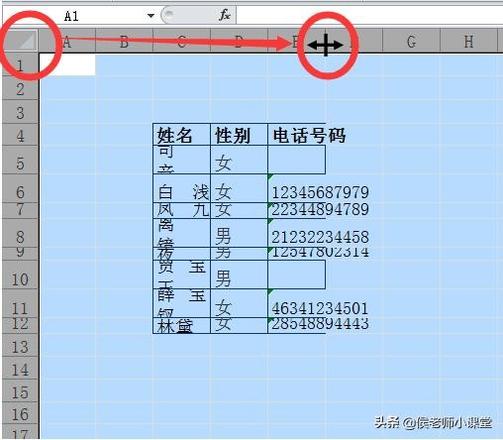This screenshot has height=440, width=503.
Task: Select row 12 header
Action: click(20, 325)
